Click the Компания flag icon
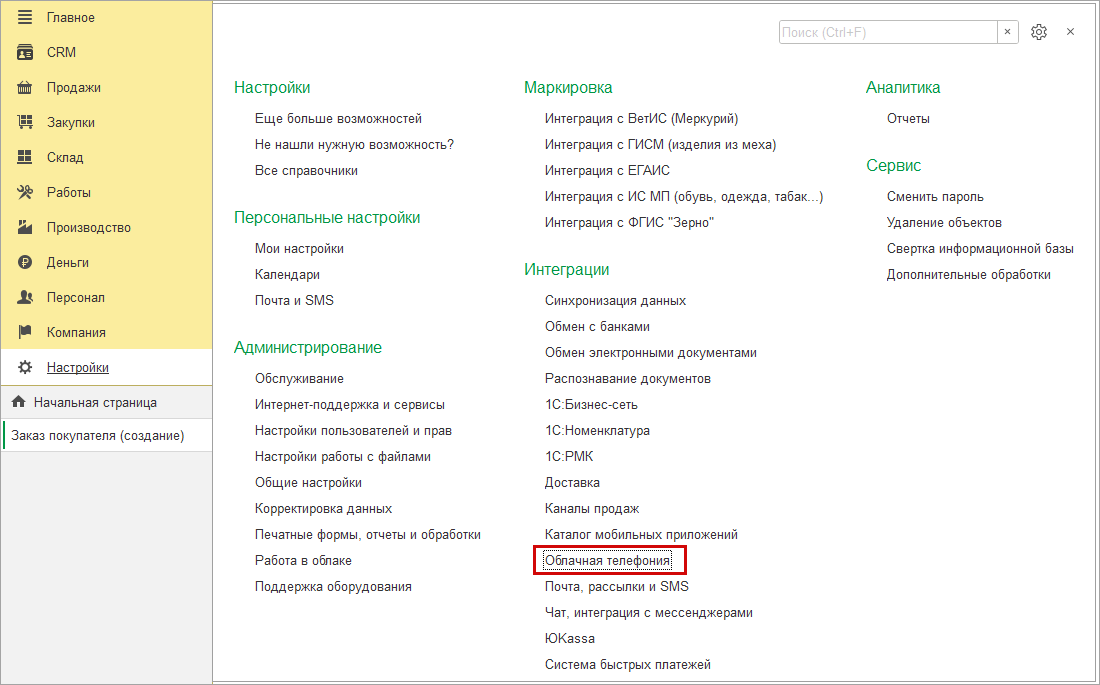 point(25,332)
